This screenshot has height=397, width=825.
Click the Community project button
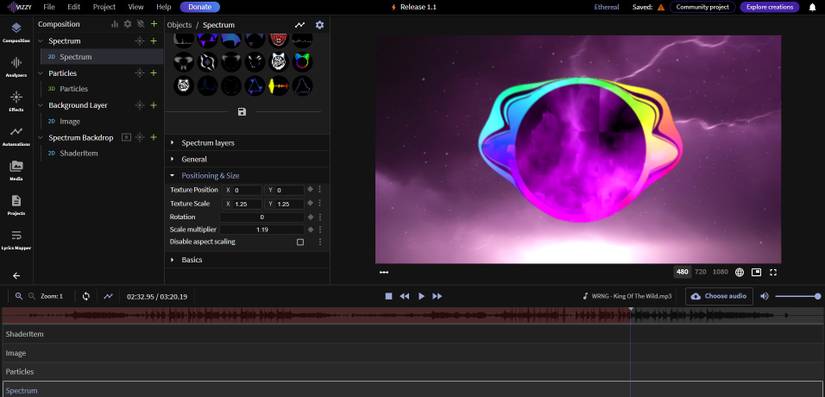[x=702, y=7]
